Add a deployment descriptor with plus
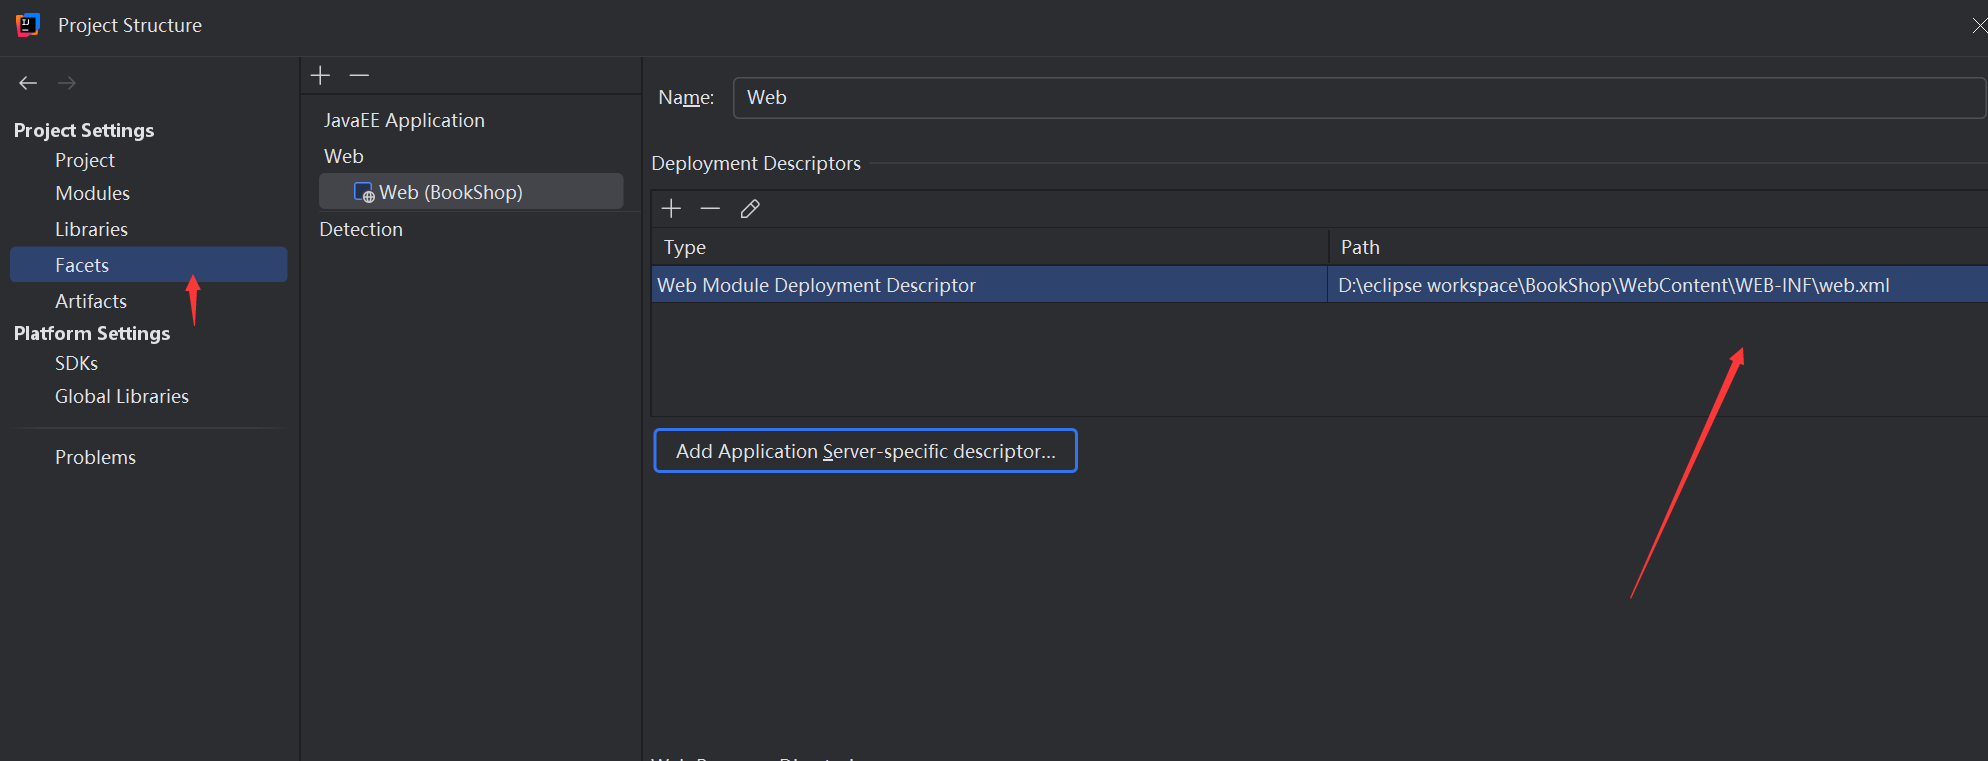1988x761 pixels. pos(671,208)
